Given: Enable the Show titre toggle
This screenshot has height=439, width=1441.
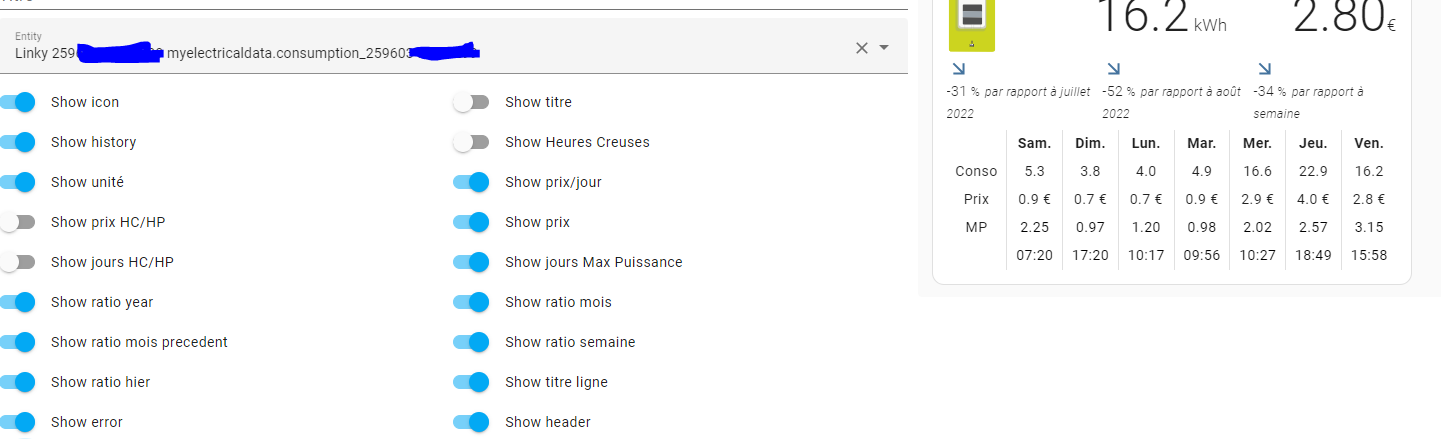Looking at the screenshot, I should point(470,102).
